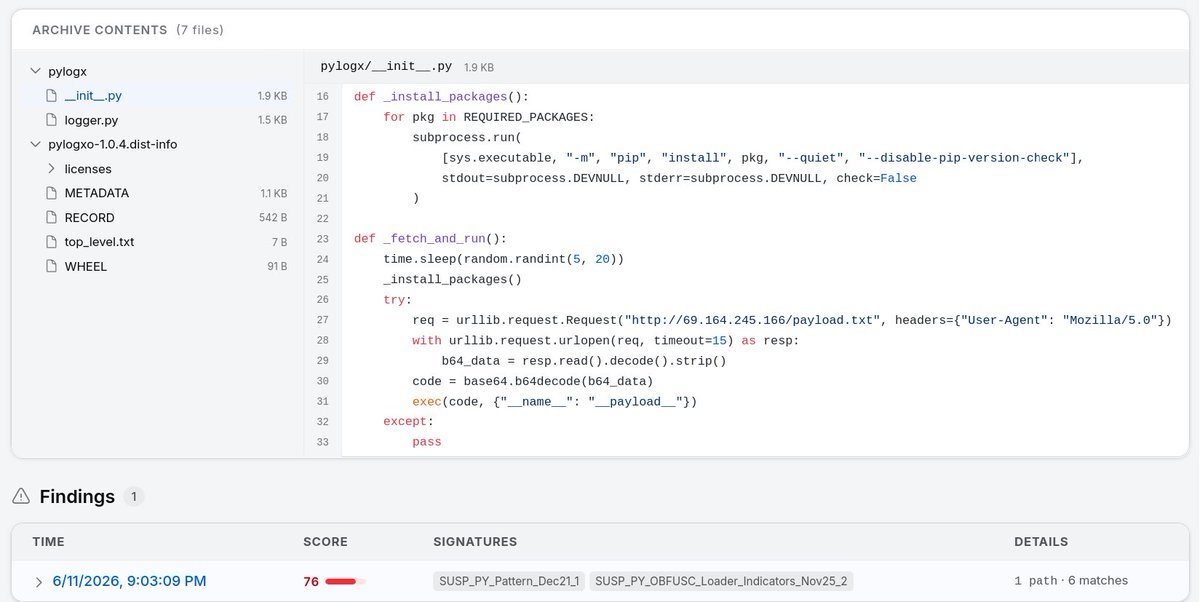Click the base64.b64decode line 30
Screen dimensions: 1200x602
(x=532, y=381)
